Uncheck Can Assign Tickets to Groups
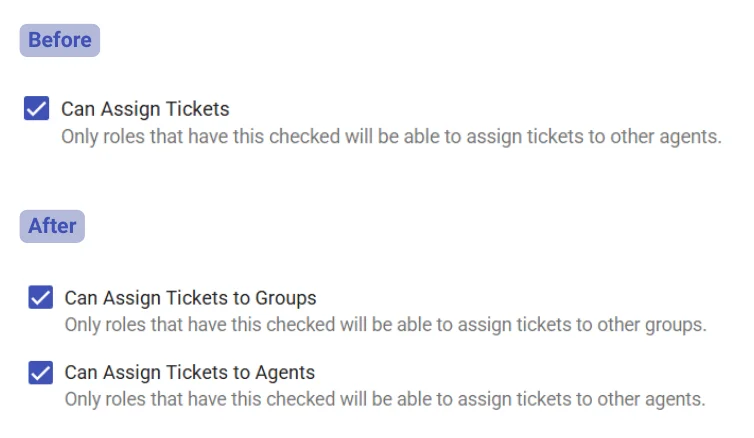Screen dimensions: 754x438 pos(41,298)
